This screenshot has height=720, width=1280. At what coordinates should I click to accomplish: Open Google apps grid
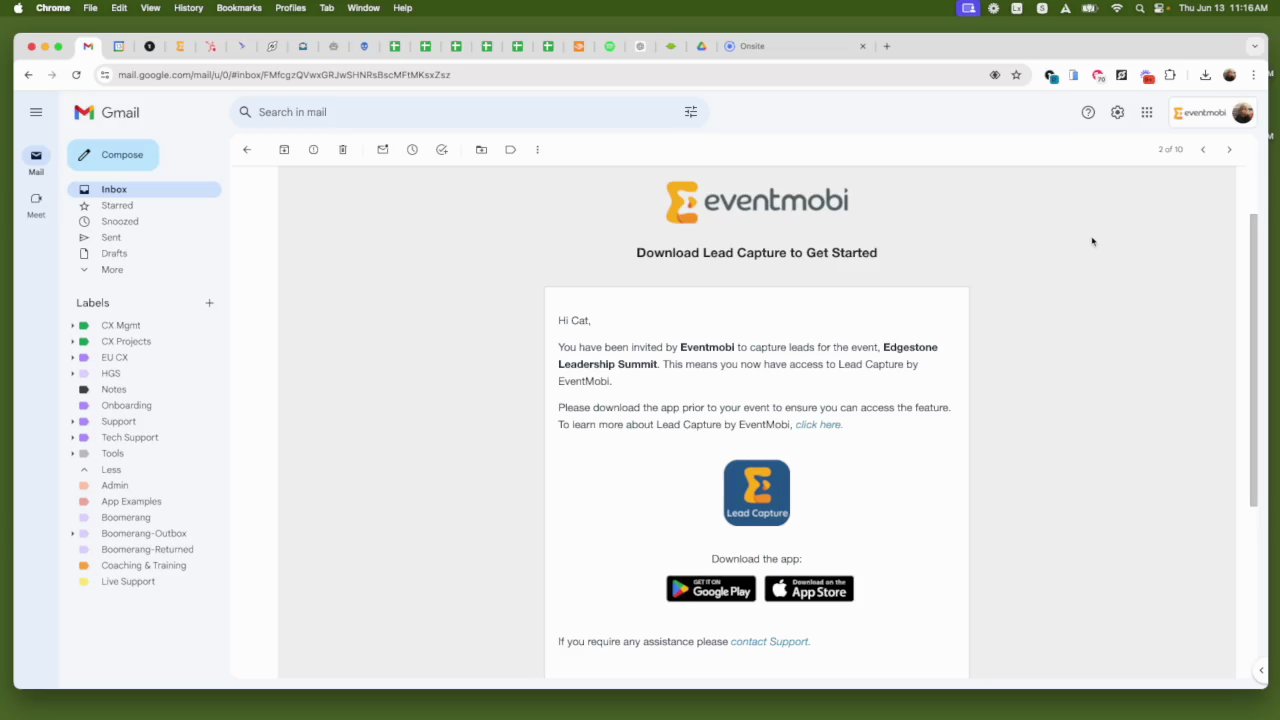[1147, 113]
